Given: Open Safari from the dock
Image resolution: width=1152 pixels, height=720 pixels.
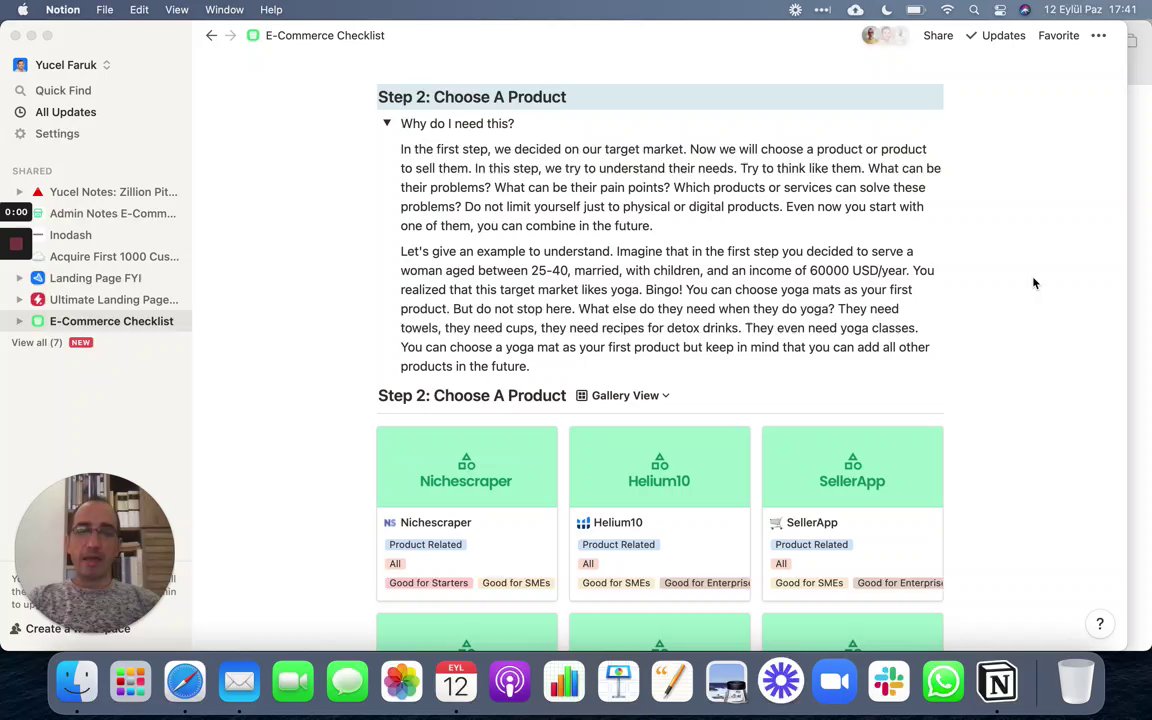Looking at the screenshot, I should click(x=185, y=682).
